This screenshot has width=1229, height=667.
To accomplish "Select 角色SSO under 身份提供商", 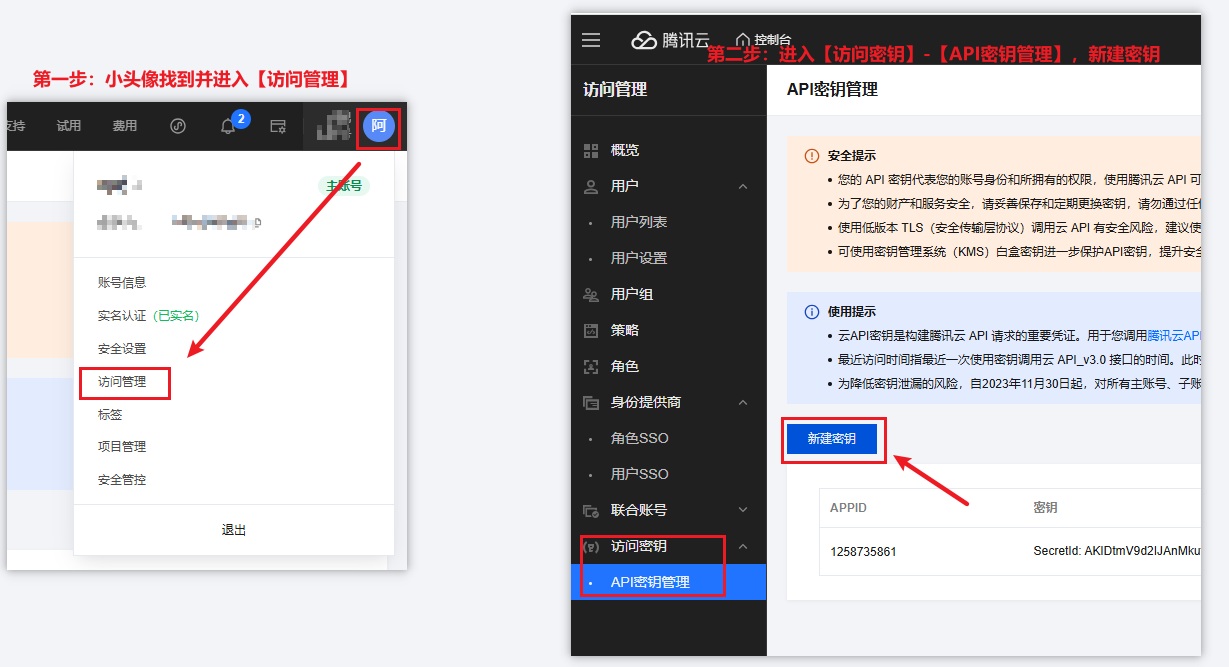I will click(640, 438).
